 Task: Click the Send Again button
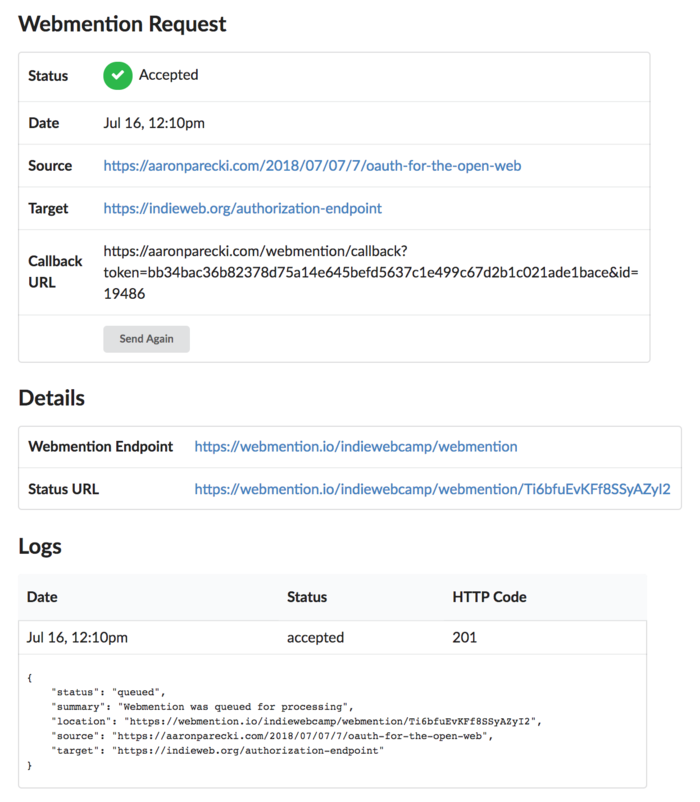[146, 339]
